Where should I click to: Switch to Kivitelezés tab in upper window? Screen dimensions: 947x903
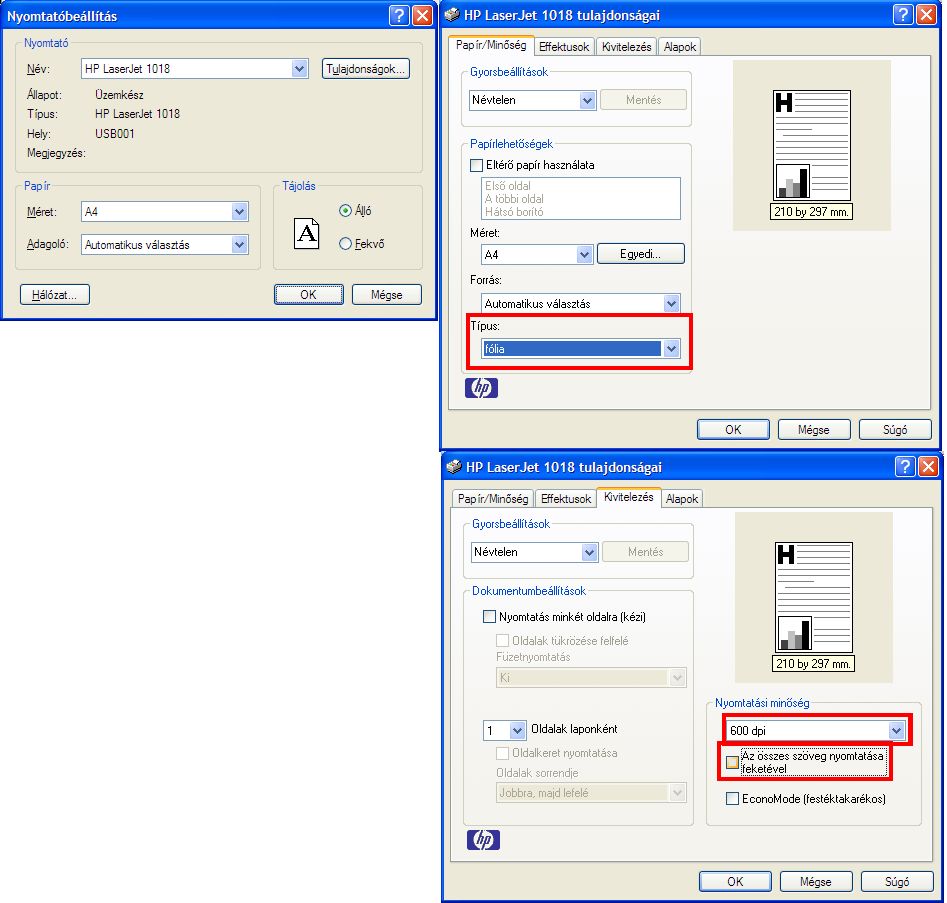point(627,47)
